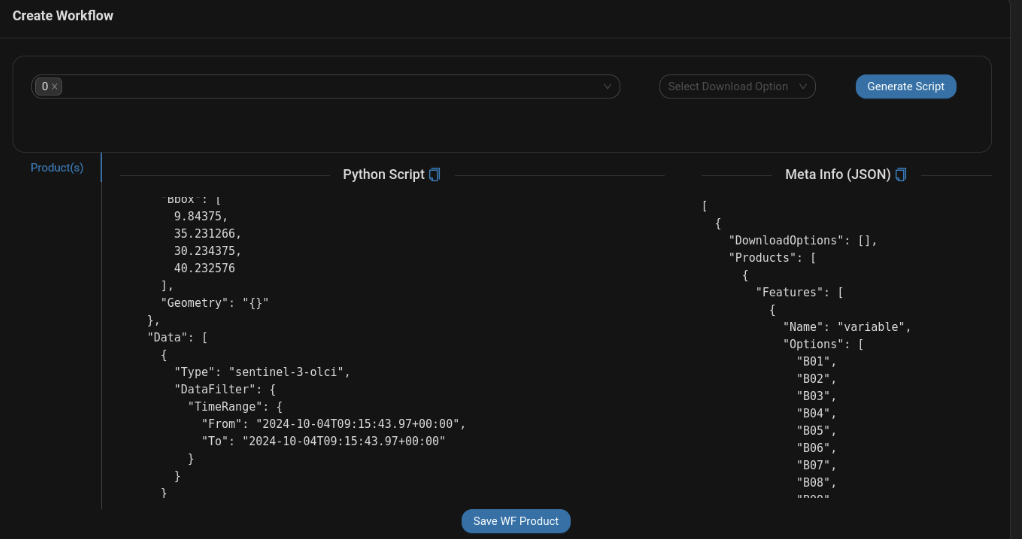The image size is (1022, 539).
Task: Click the "B06" option in JSON
Action: click(816, 448)
